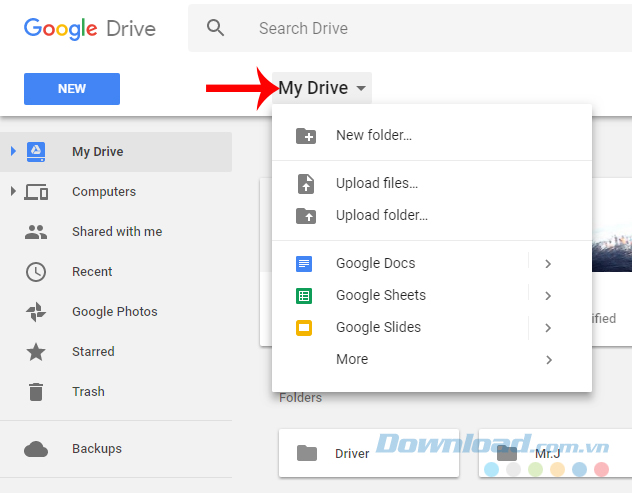Click the Backups cloud icon
Viewport: 632px width, 493px height.
point(36,449)
